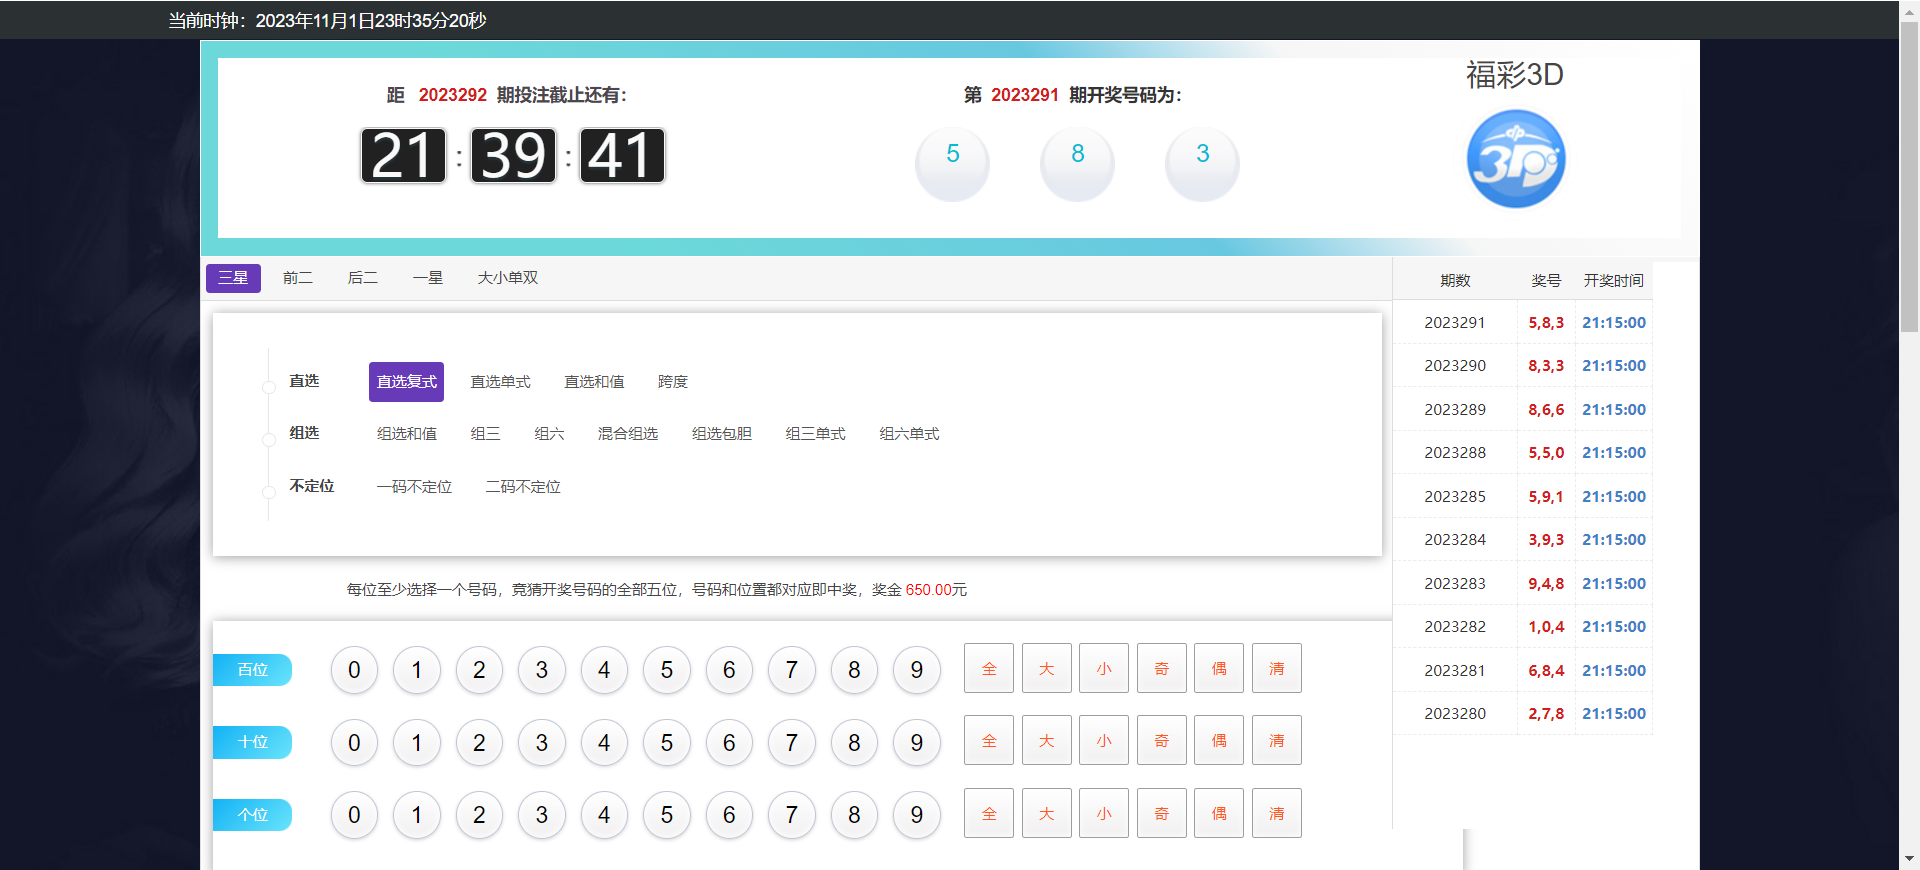The height and width of the screenshot is (870, 1920).
Task: Pick number 9 in the 百位 row
Action: [x=916, y=670]
